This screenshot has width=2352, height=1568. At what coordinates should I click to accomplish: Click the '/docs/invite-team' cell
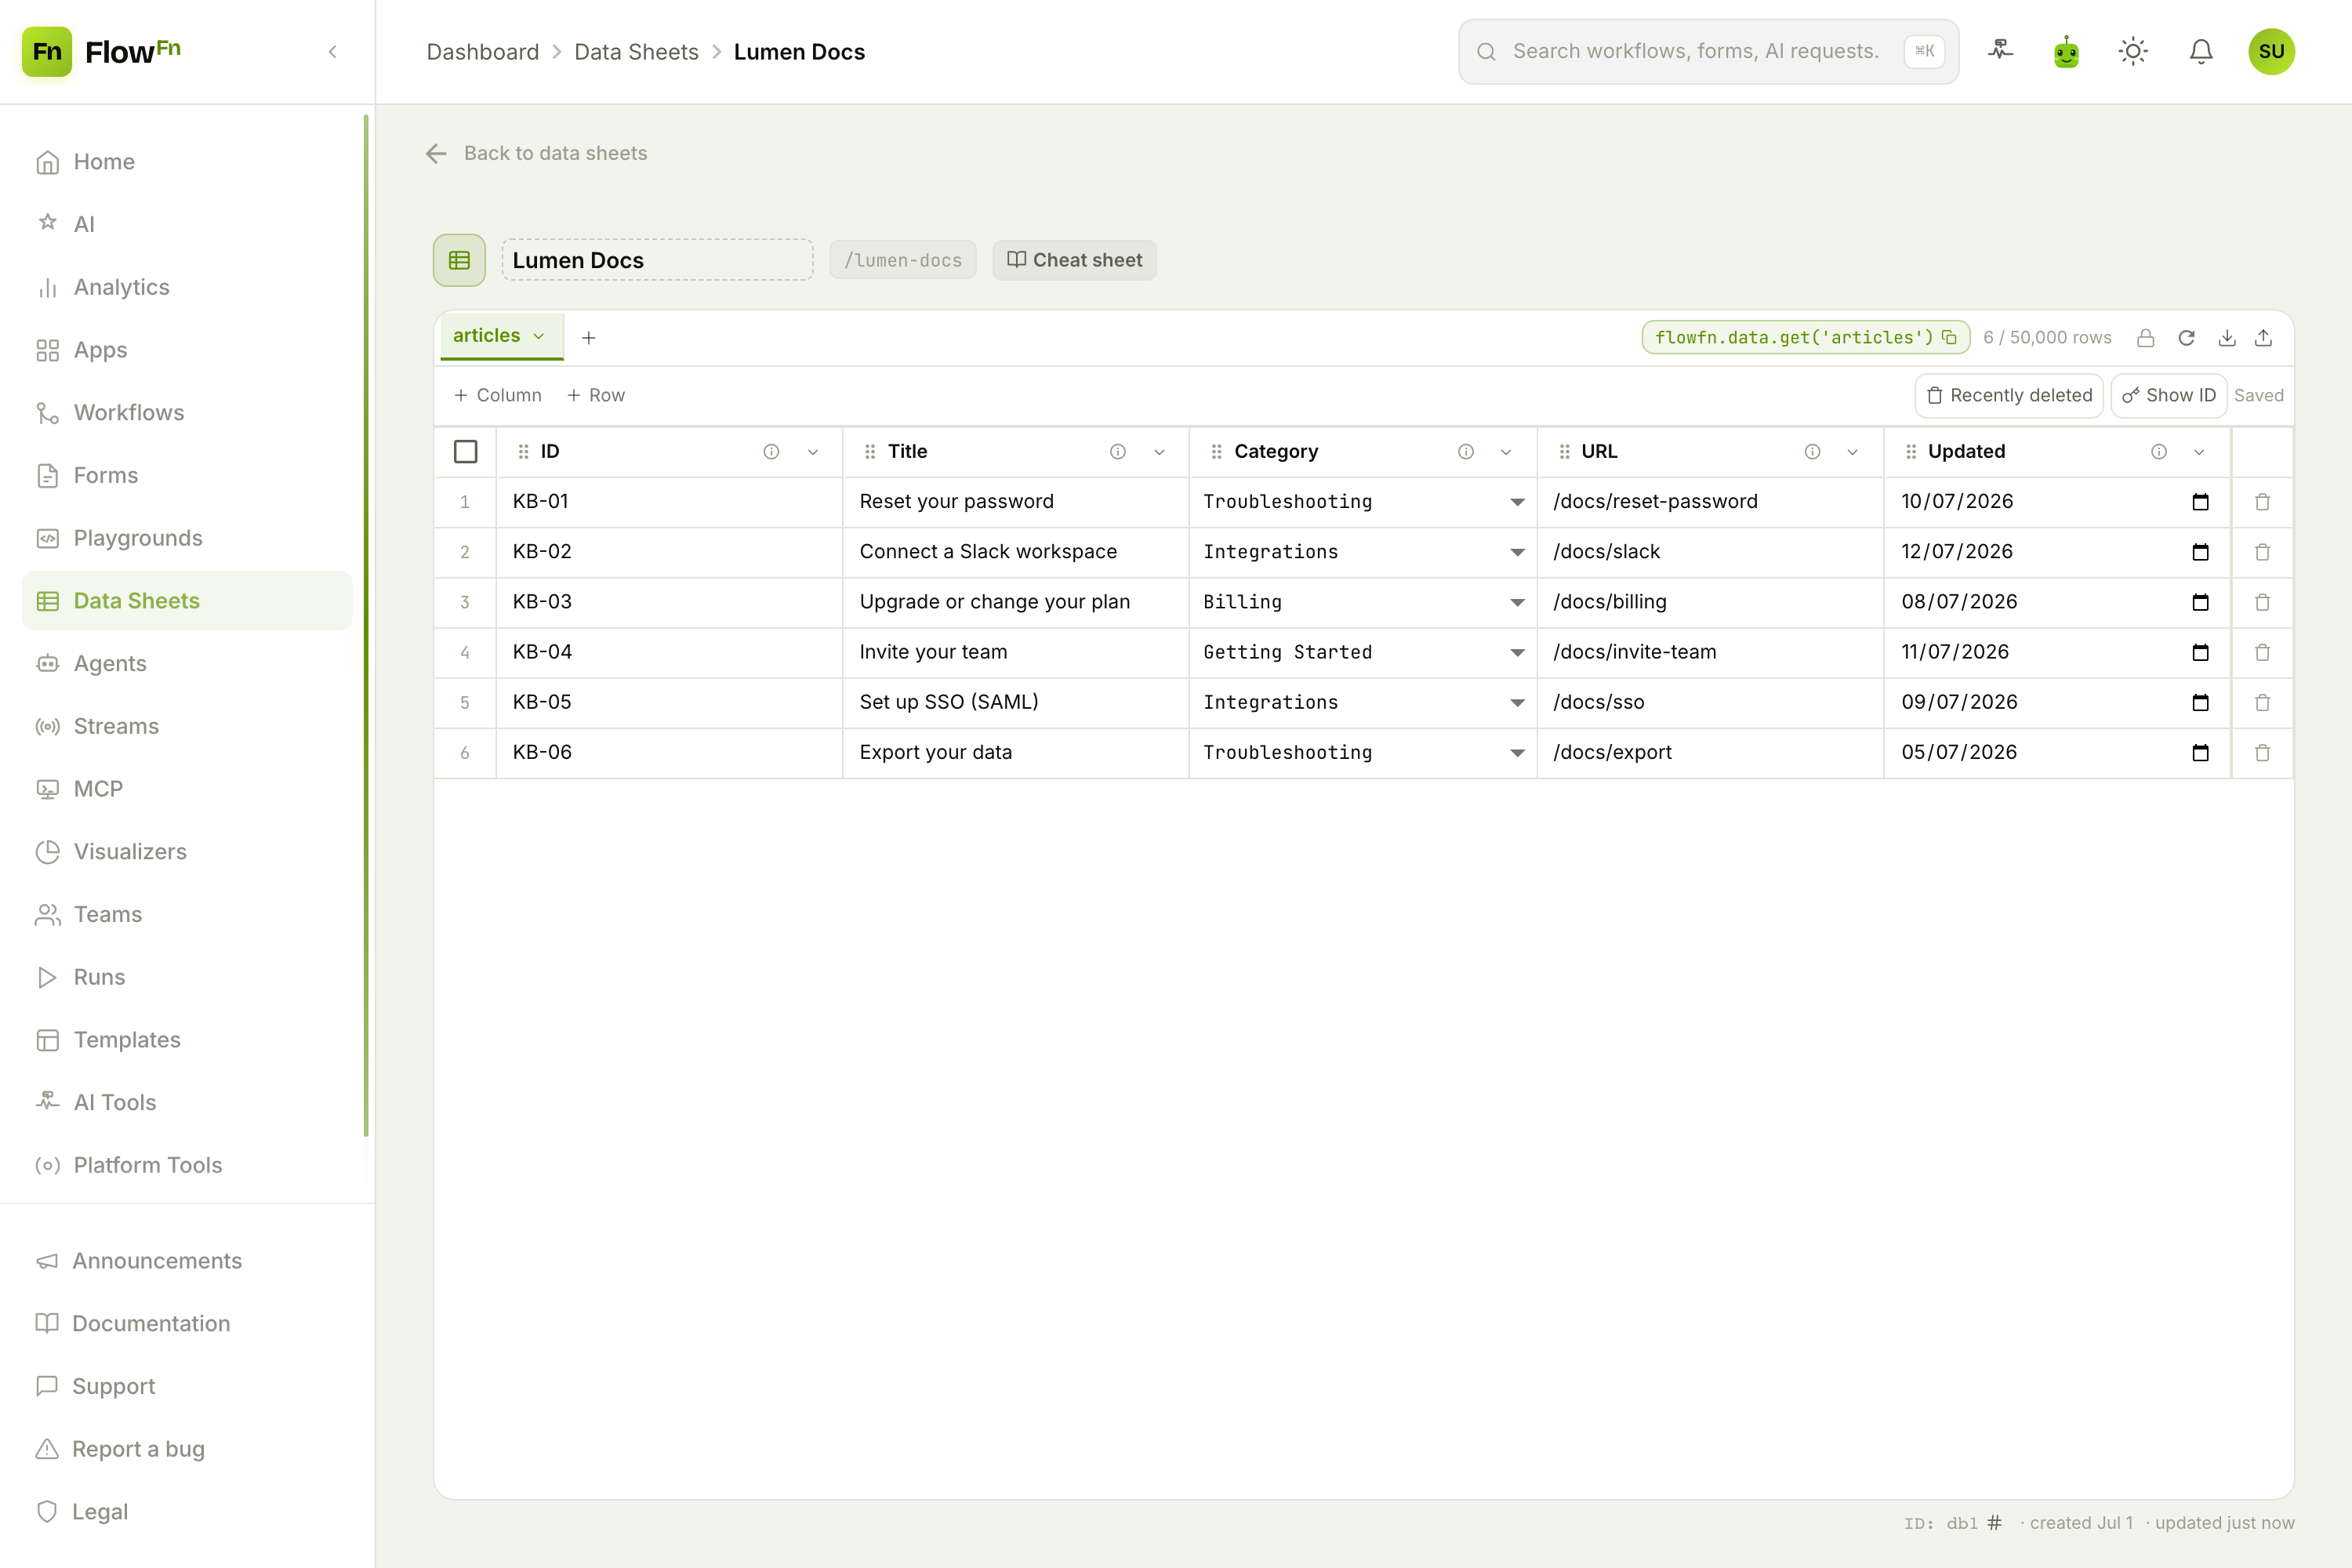pos(1710,653)
